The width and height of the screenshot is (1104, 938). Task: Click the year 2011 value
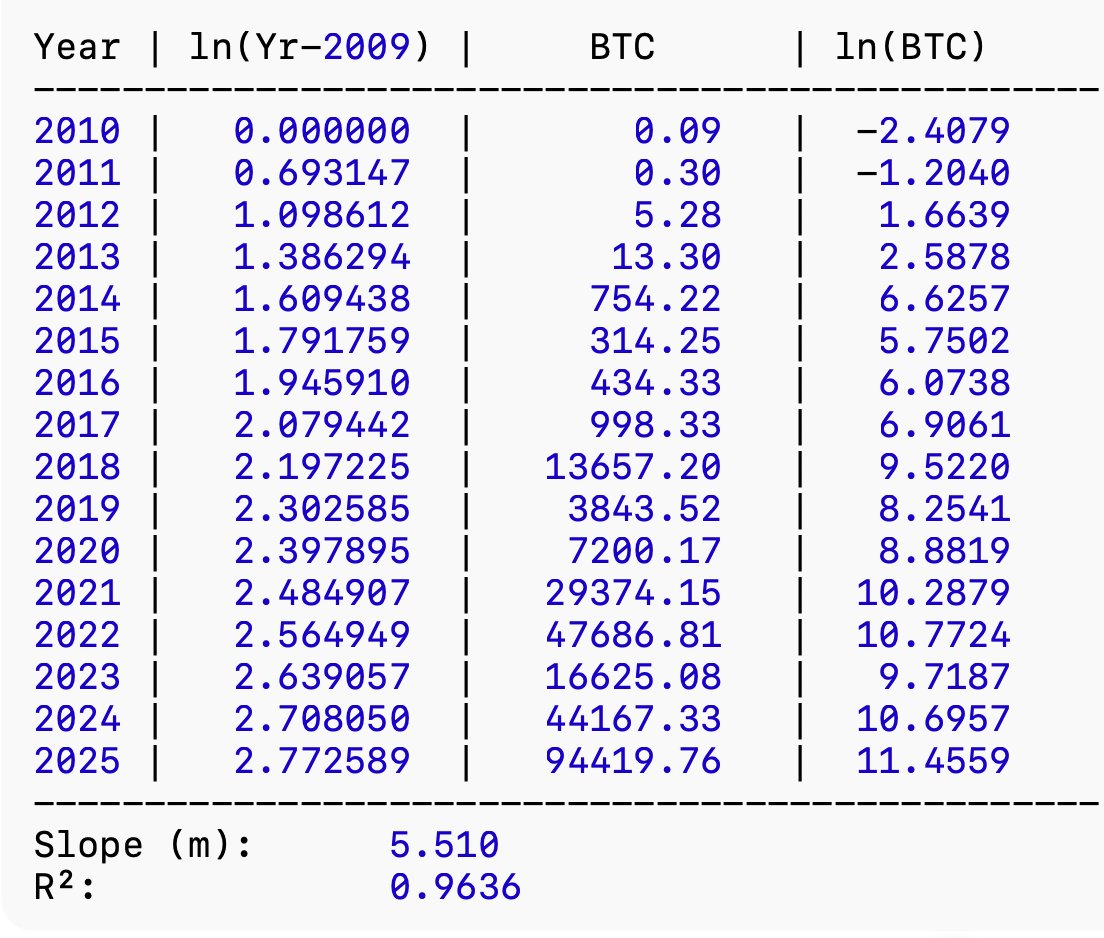(77, 173)
